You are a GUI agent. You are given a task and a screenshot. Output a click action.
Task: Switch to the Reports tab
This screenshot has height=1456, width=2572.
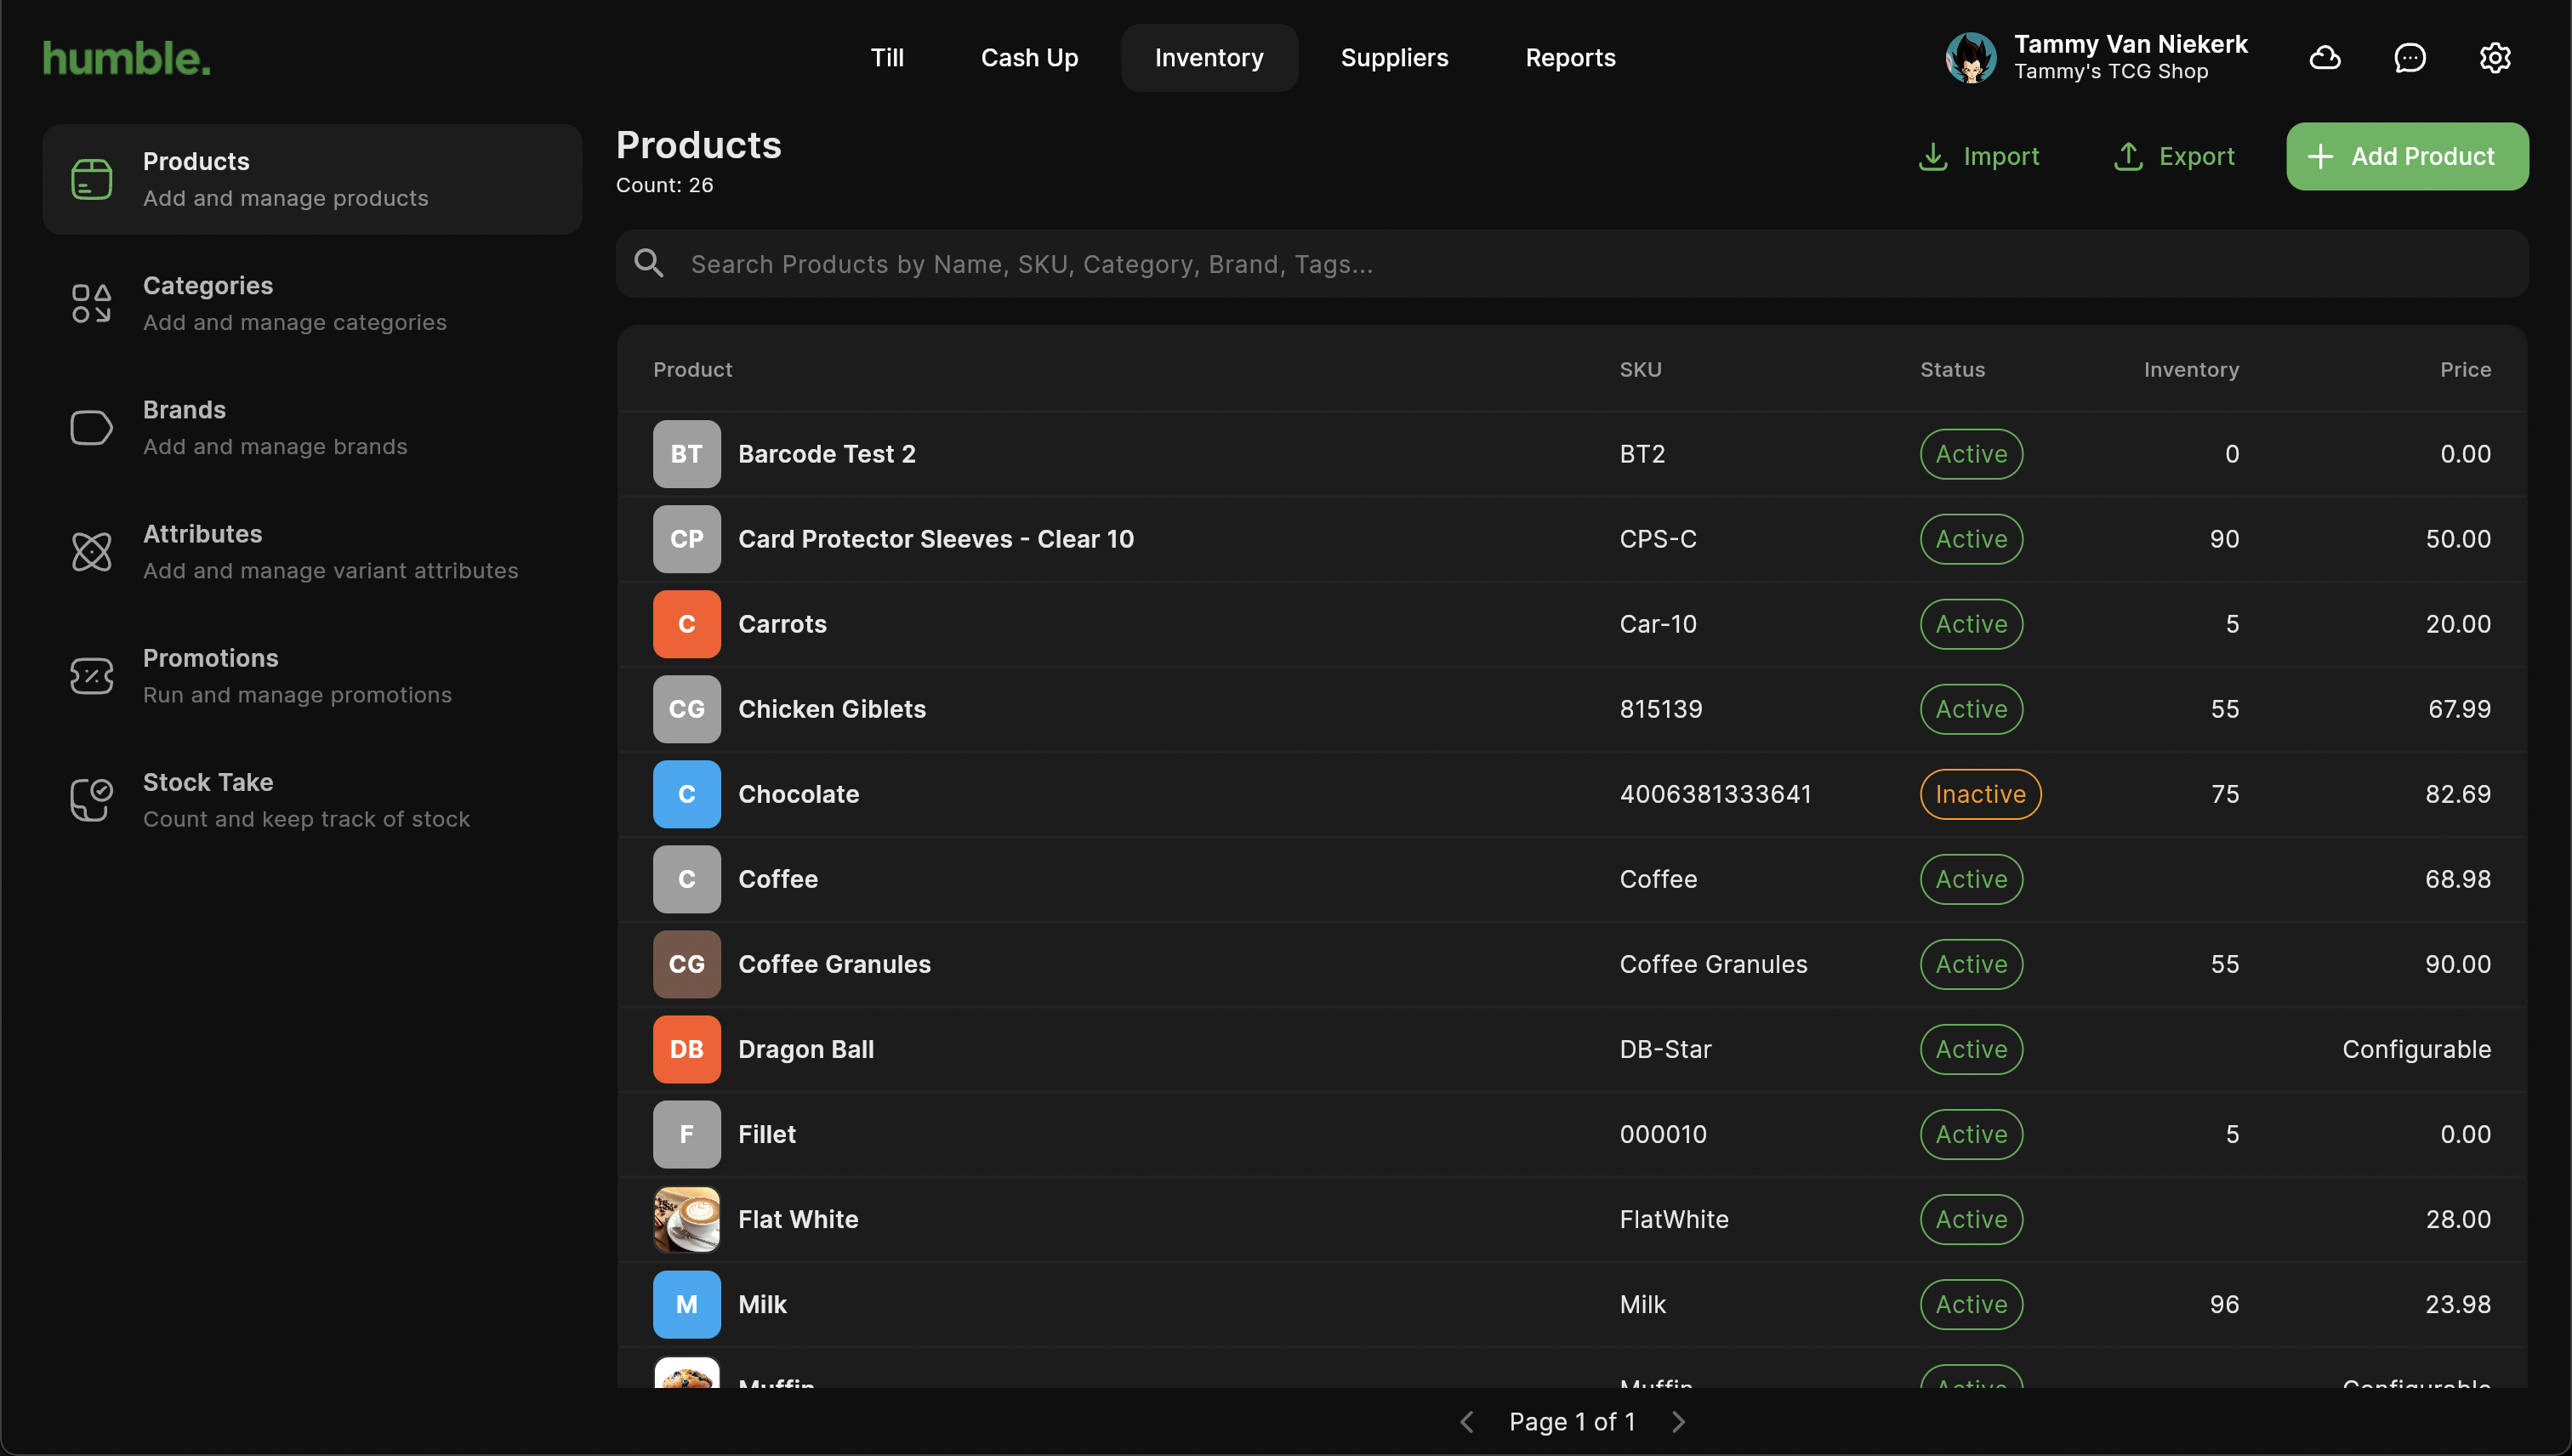coord(1569,58)
